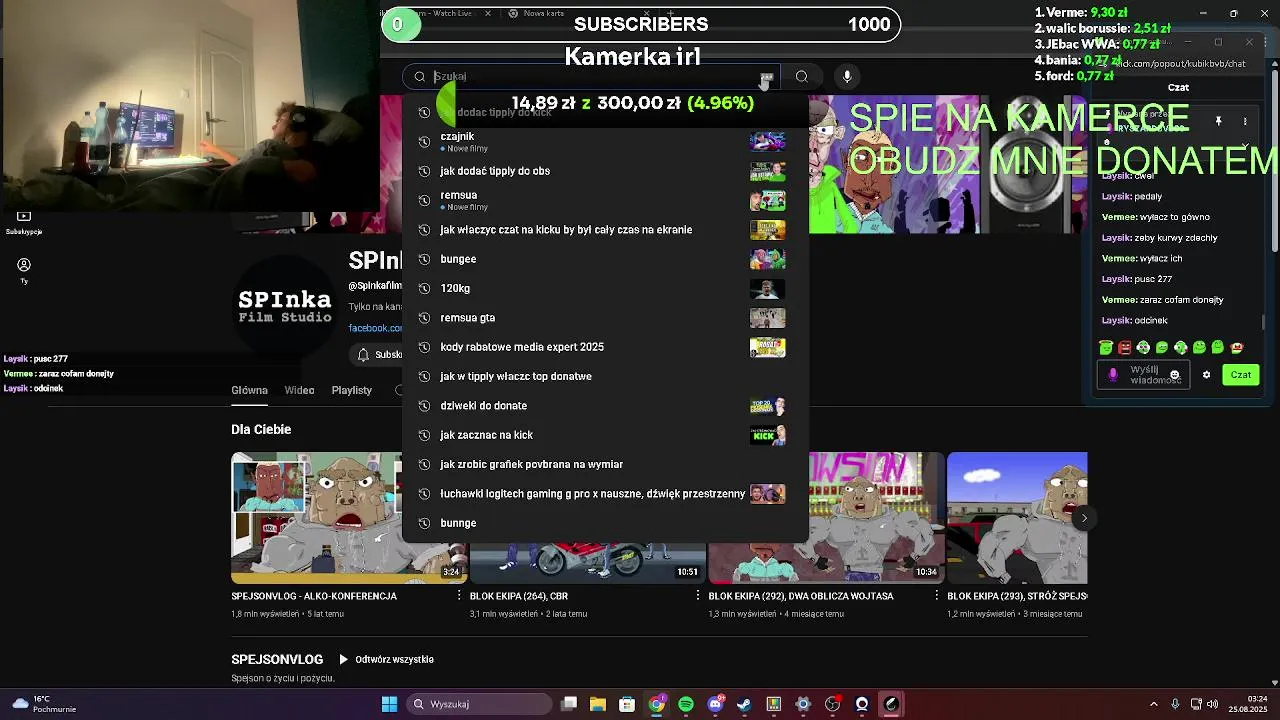
Task: Switch to the Wideo channel tab
Action: [x=299, y=390]
